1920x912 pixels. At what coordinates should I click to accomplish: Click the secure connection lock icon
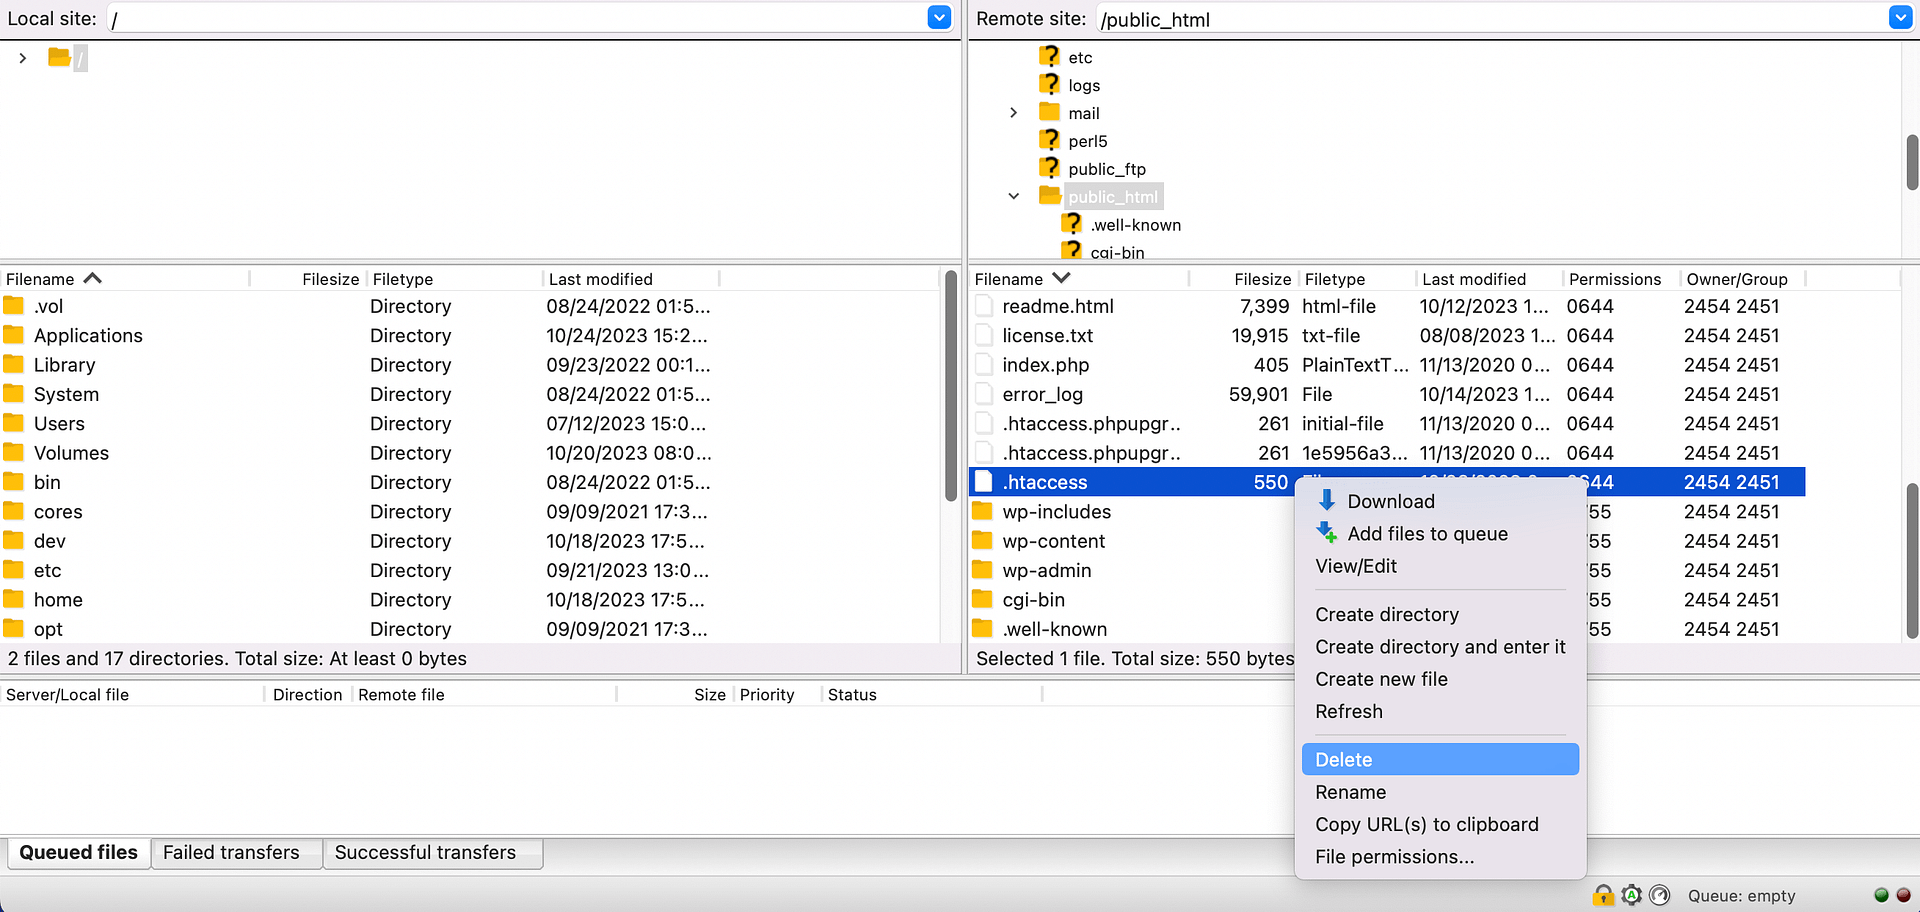(x=1603, y=895)
